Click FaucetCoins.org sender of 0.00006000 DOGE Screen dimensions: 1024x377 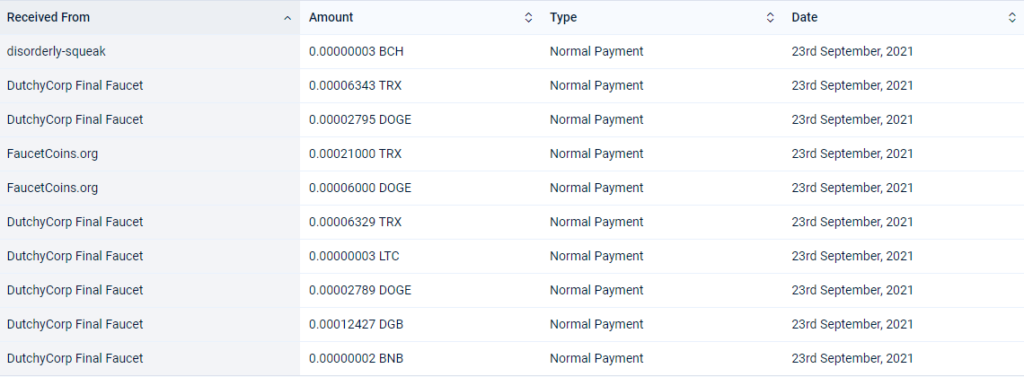[52, 188]
